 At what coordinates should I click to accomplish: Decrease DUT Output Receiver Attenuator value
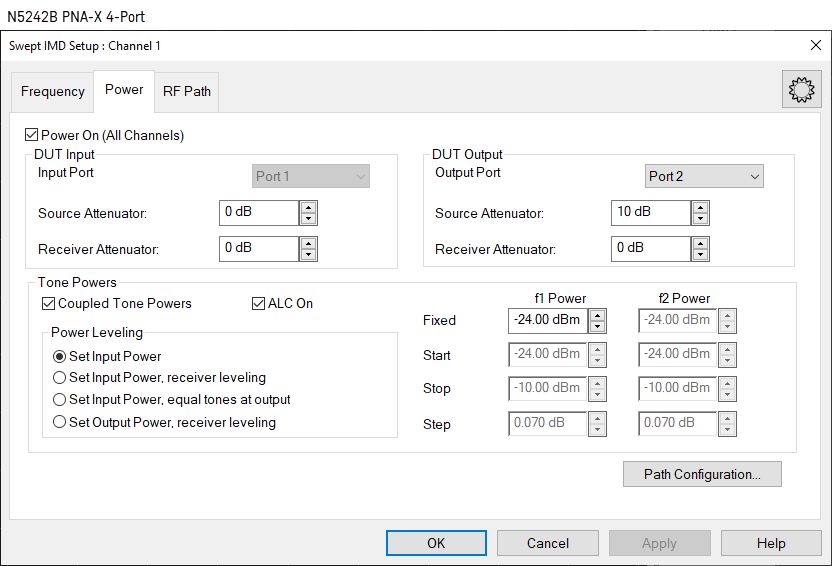tap(700, 253)
